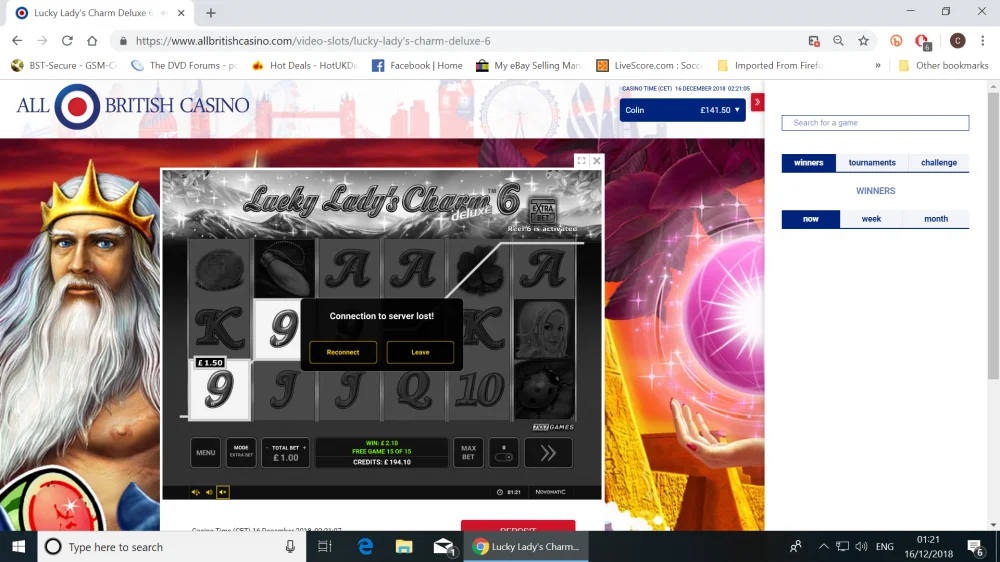Show more bookmarks with double chevron
This screenshot has height=562, width=1000.
[x=878, y=65]
